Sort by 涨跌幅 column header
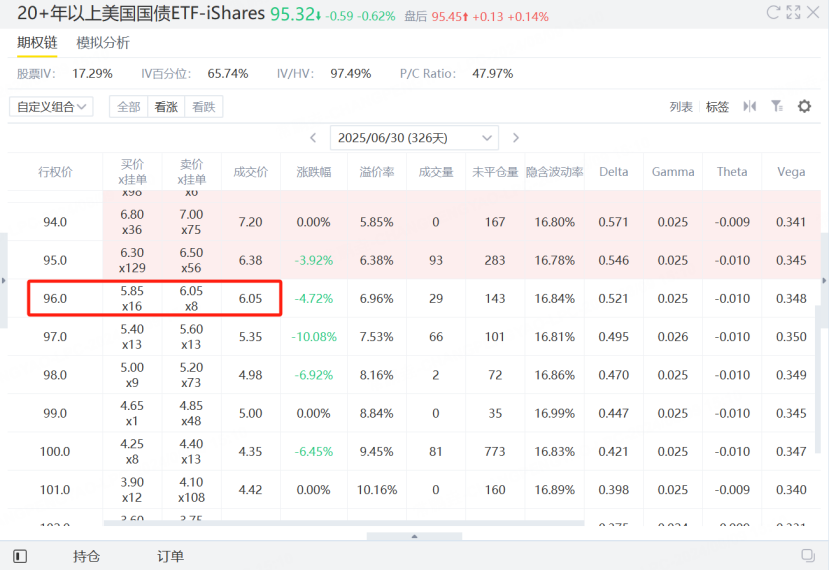The height and width of the screenshot is (570, 830). point(314,172)
